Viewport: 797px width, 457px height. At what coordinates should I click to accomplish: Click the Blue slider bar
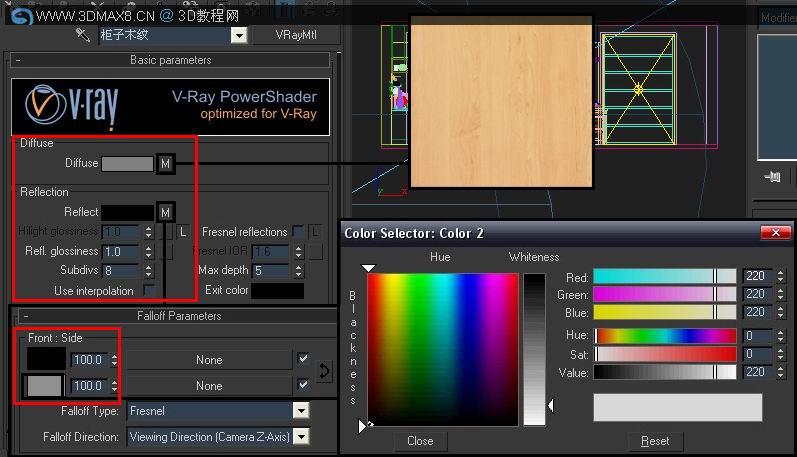click(x=664, y=312)
